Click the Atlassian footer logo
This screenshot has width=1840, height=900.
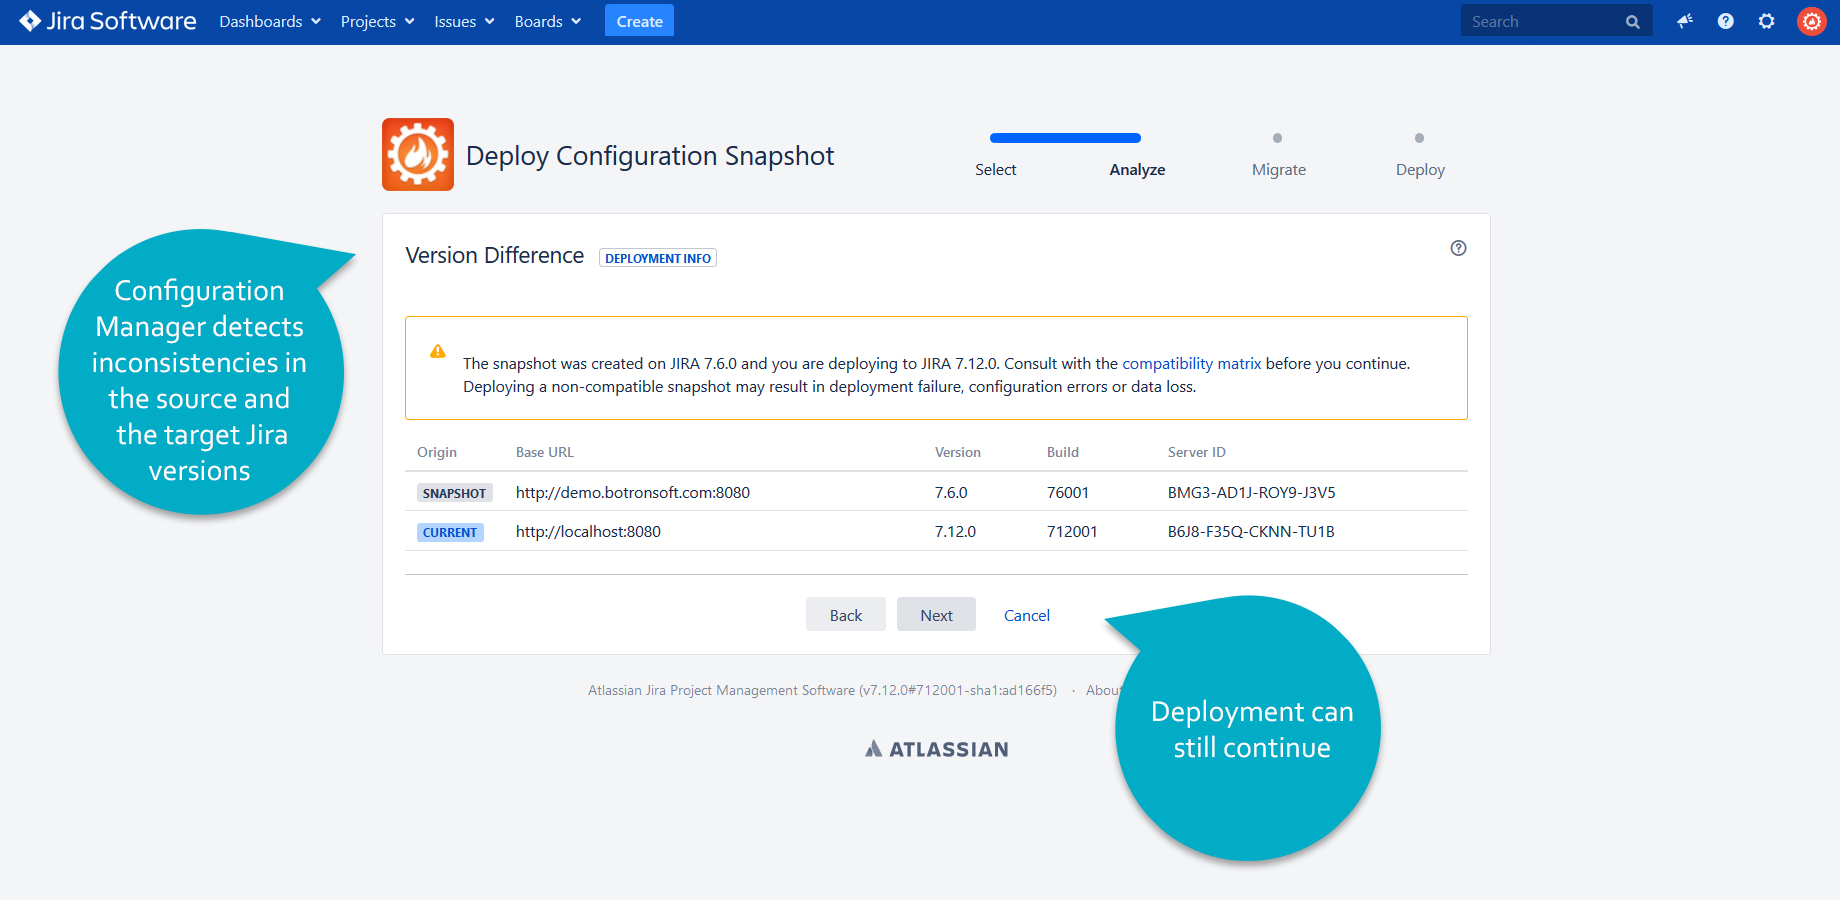(x=937, y=749)
